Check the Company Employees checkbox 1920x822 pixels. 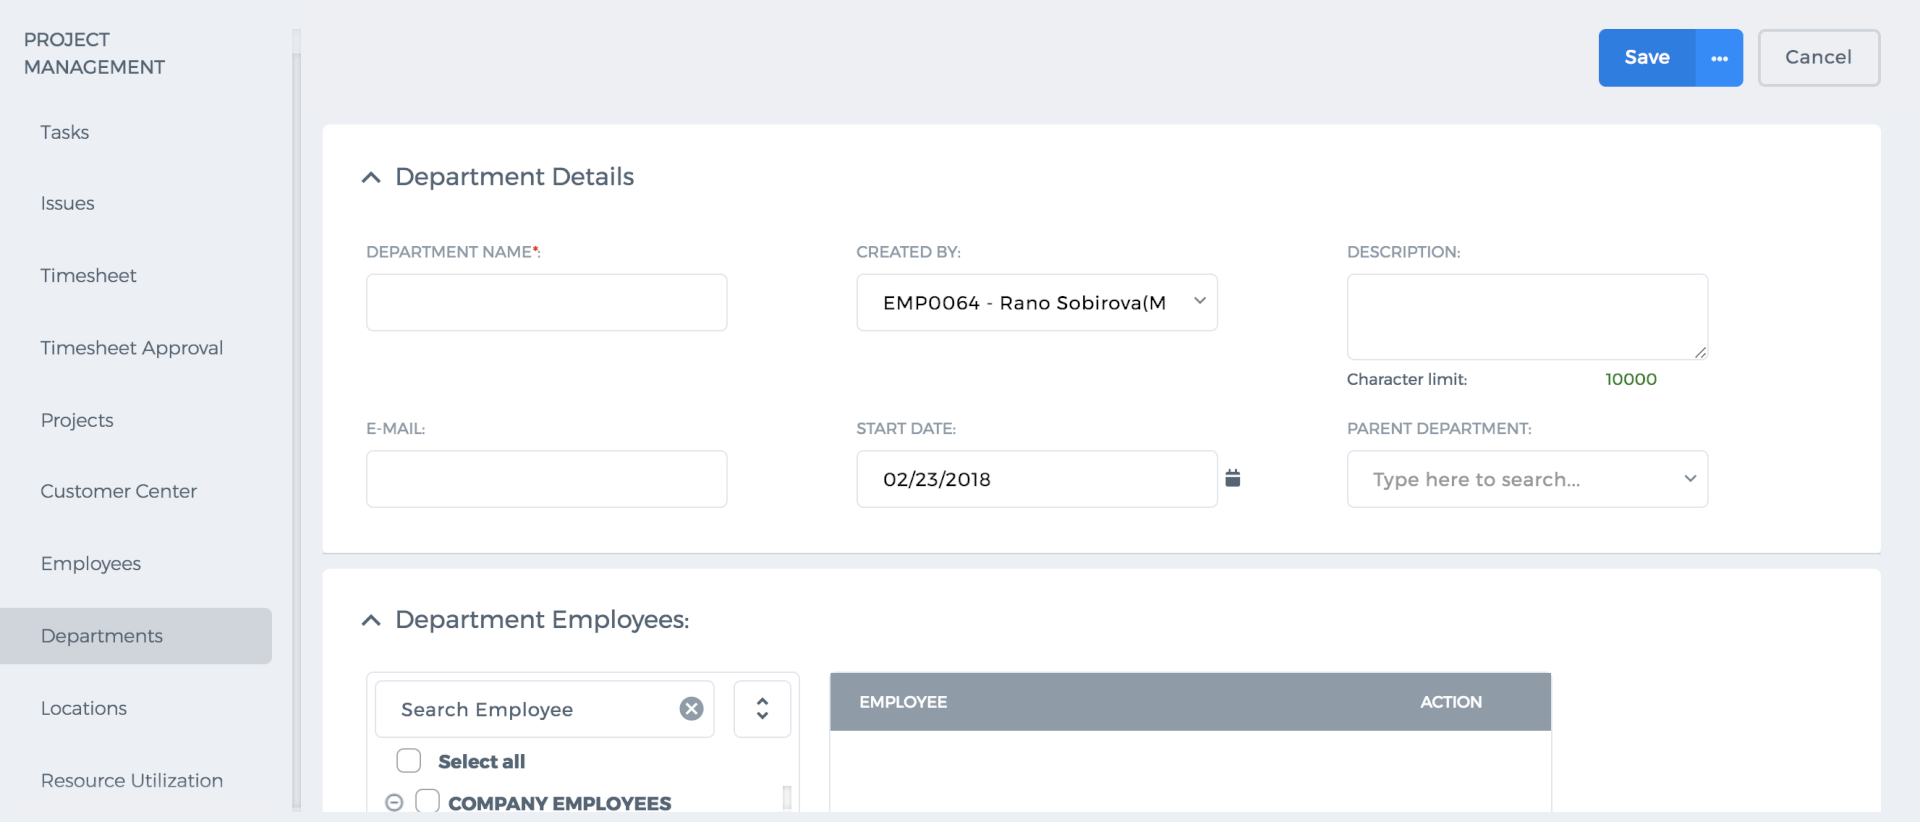point(428,801)
